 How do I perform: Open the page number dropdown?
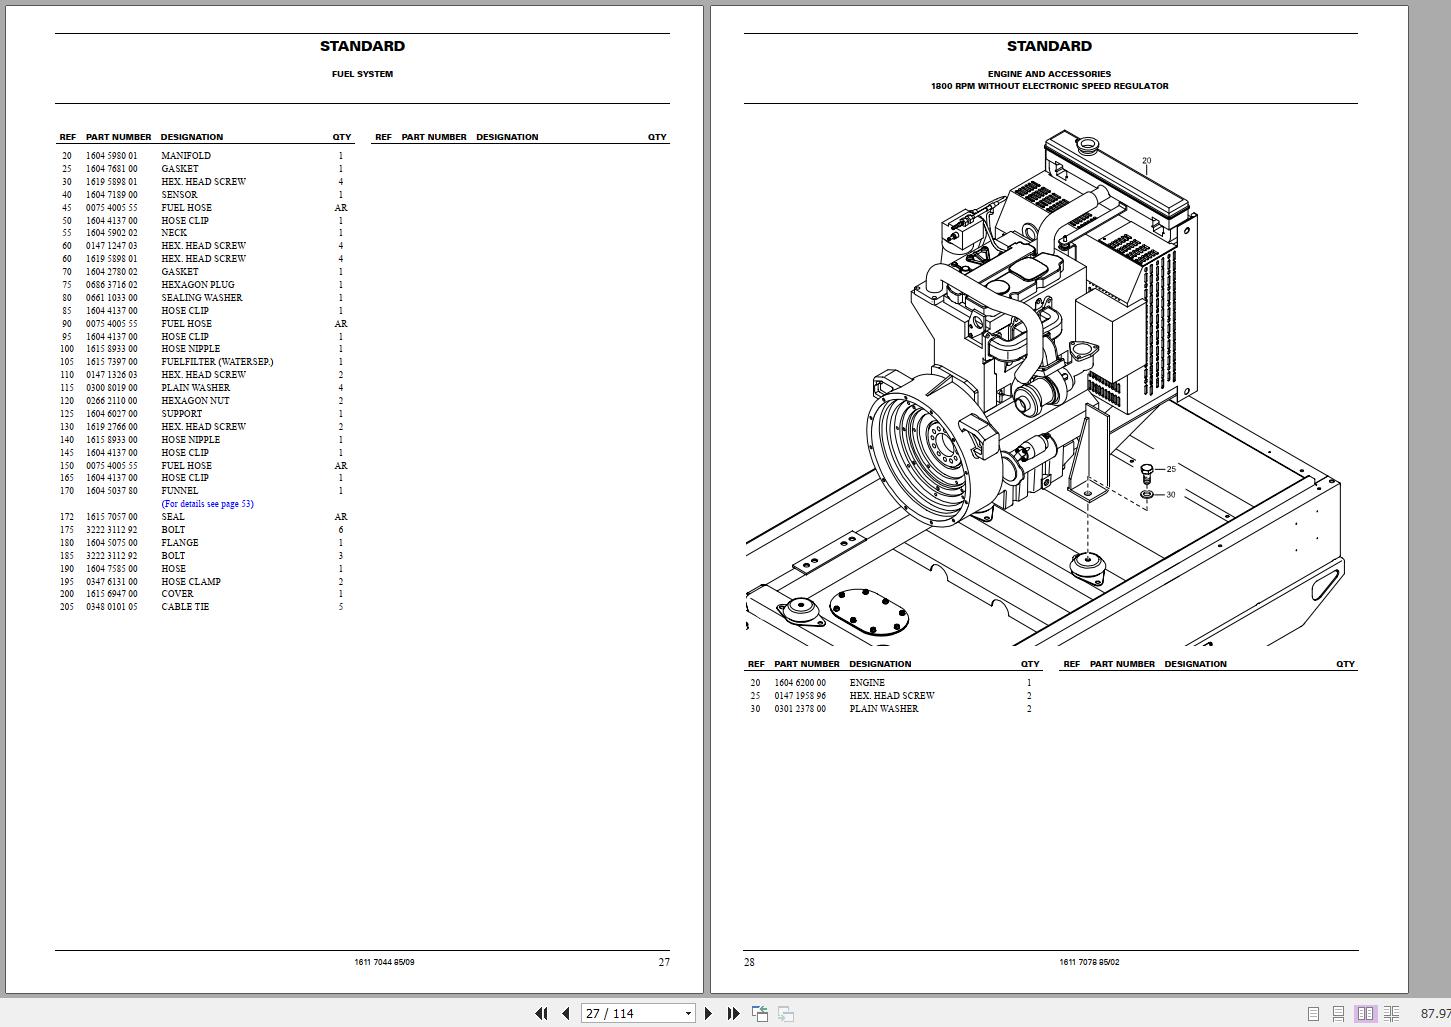[688, 1013]
